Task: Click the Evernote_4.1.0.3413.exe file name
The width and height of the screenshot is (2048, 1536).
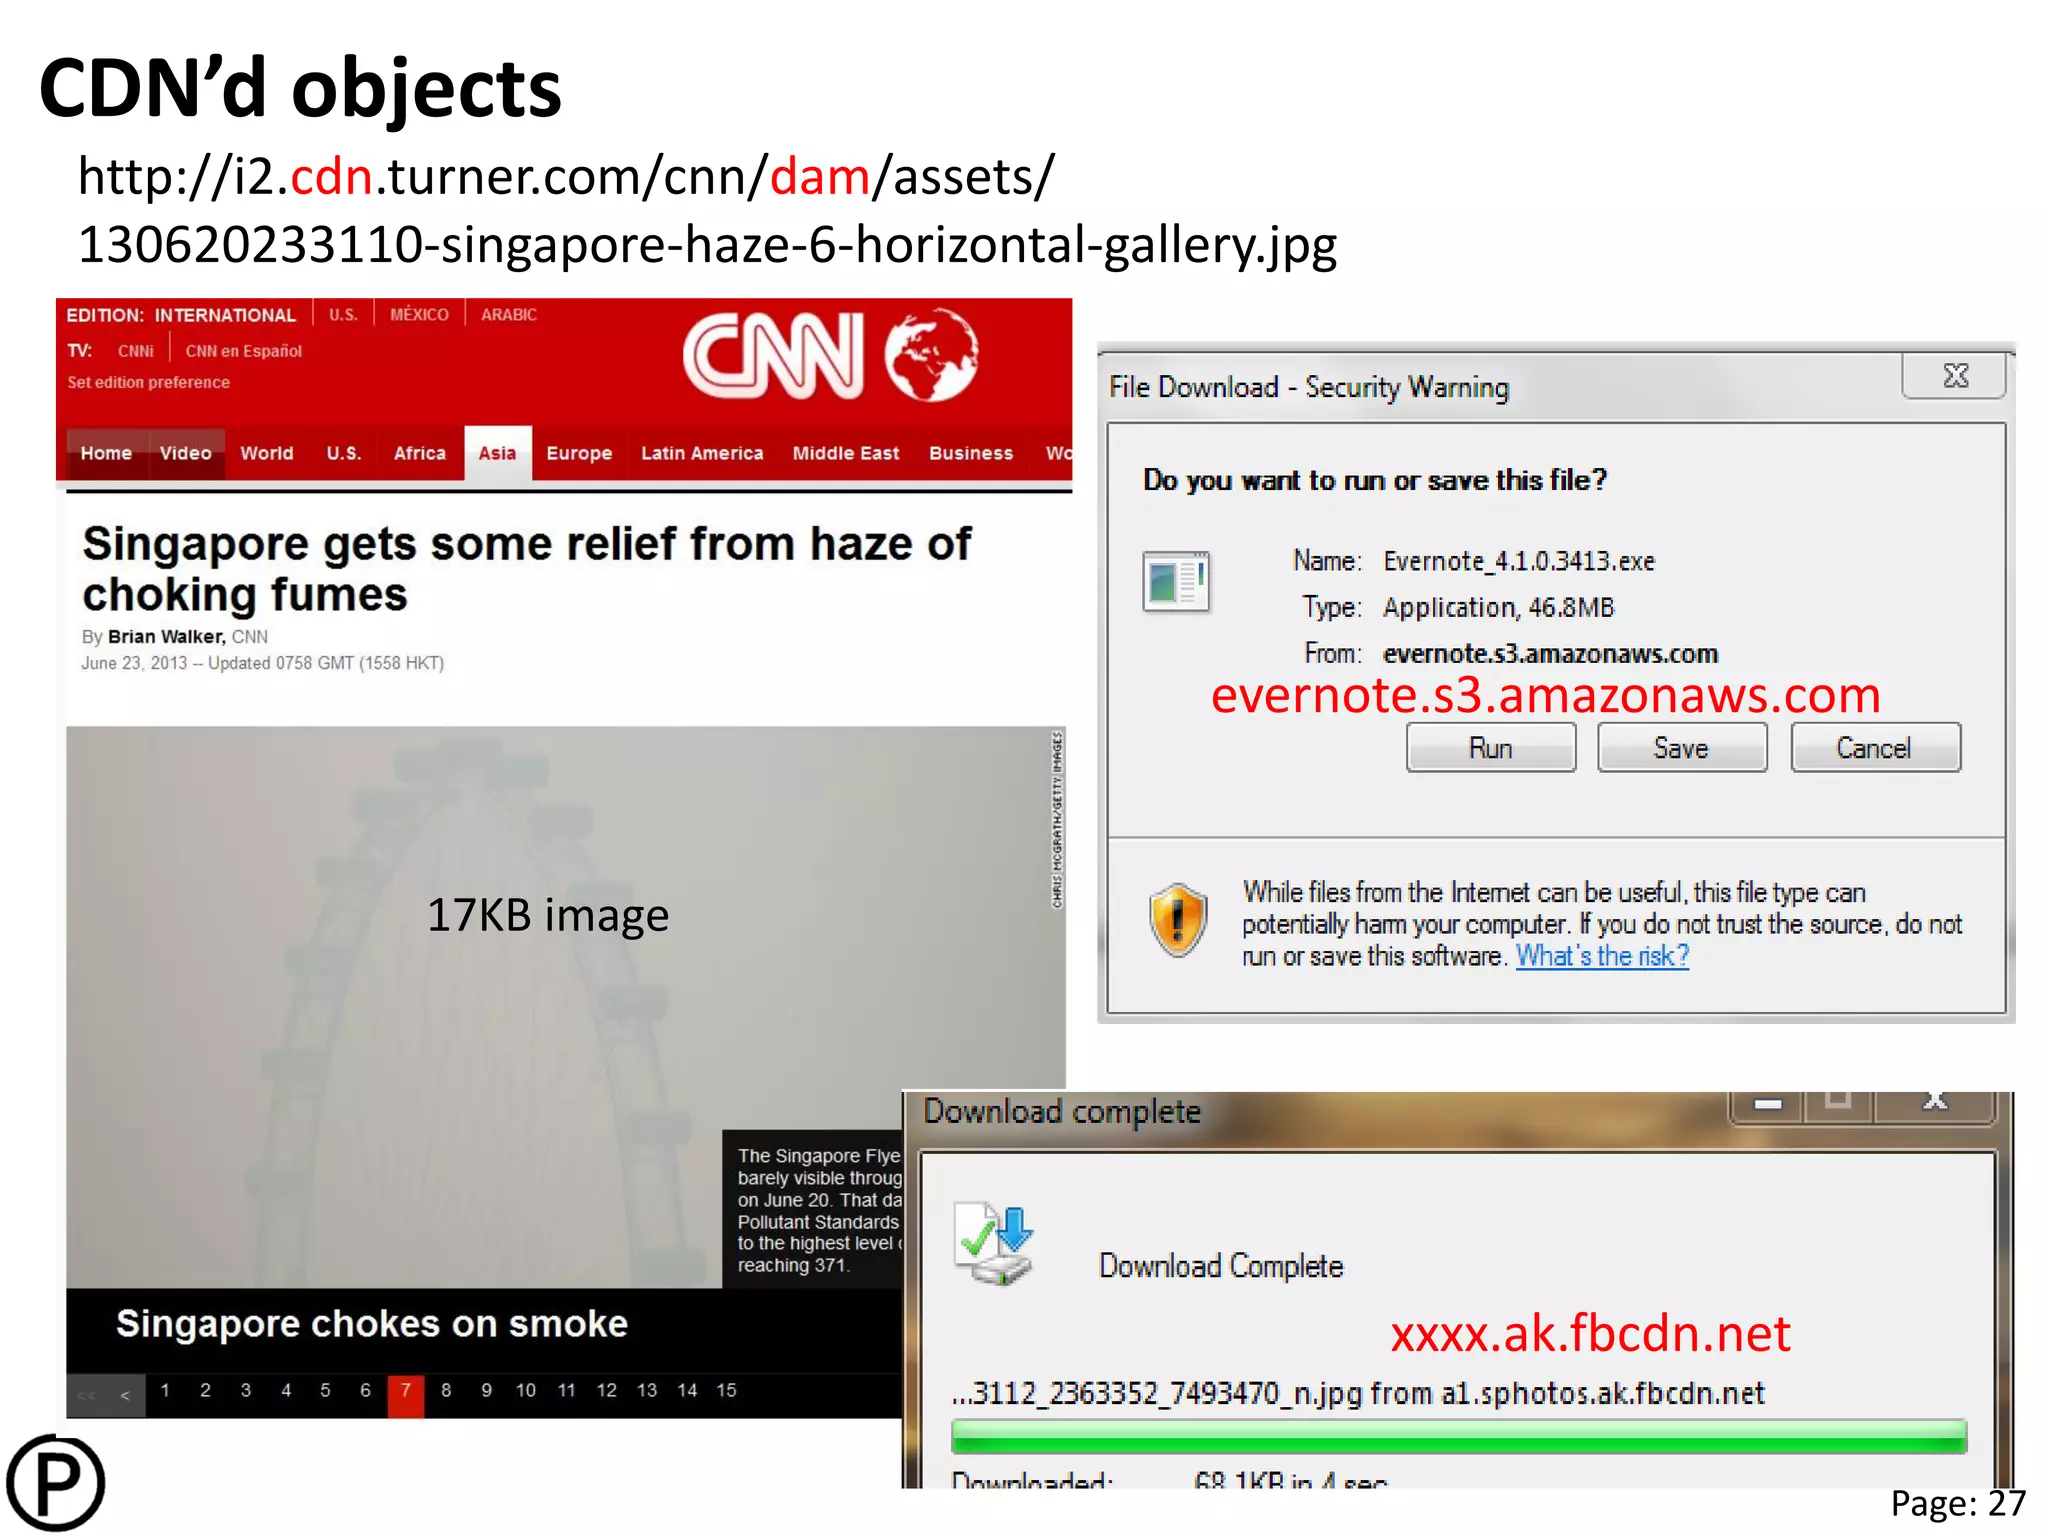Action: click(1519, 561)
